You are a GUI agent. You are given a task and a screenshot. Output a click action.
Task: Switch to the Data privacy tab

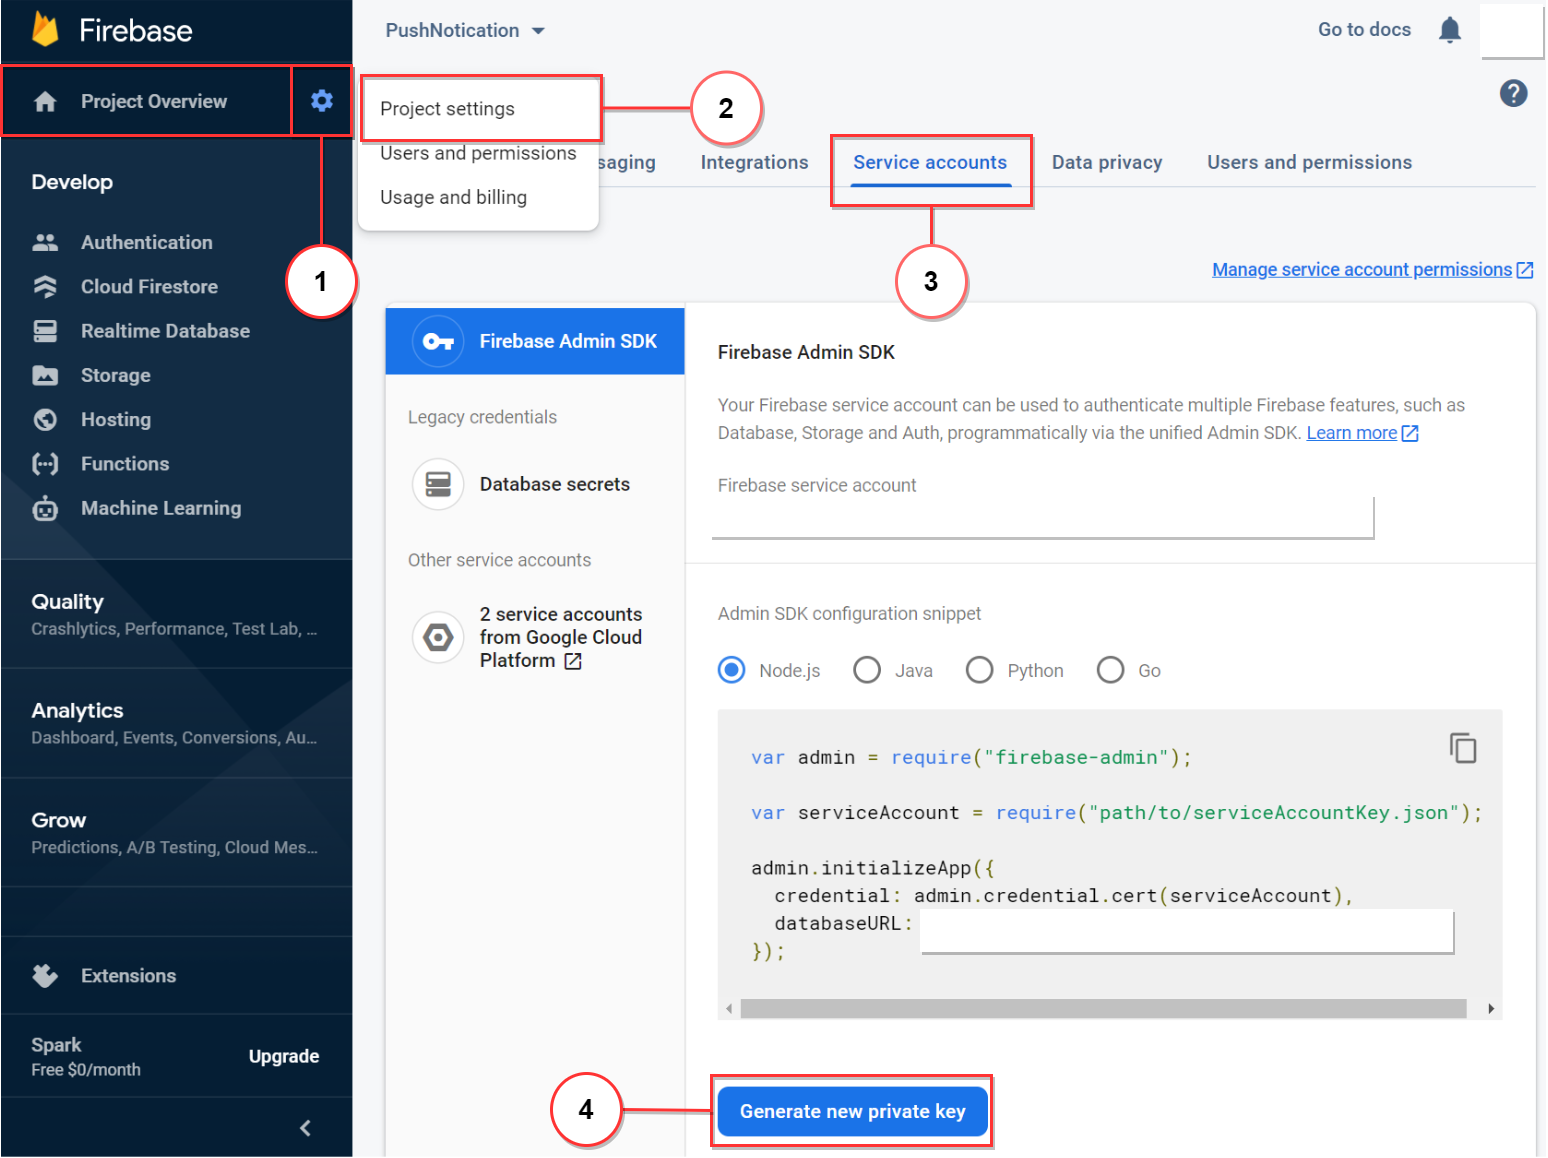1107,162
